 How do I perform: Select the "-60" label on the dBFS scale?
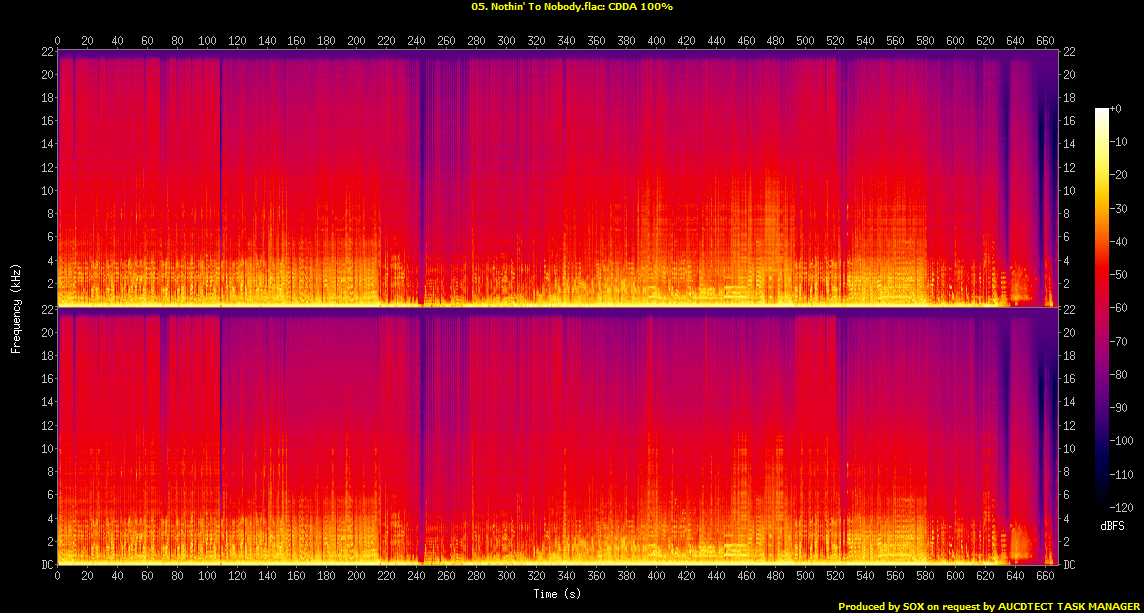pyautogui.click(x=1118, y=308)
